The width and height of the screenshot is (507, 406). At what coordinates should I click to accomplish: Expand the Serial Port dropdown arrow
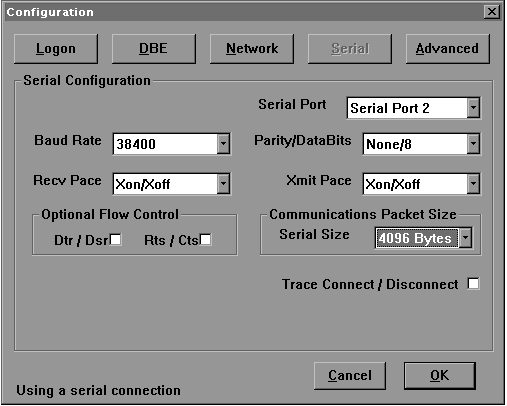click(x=473, y=108)
